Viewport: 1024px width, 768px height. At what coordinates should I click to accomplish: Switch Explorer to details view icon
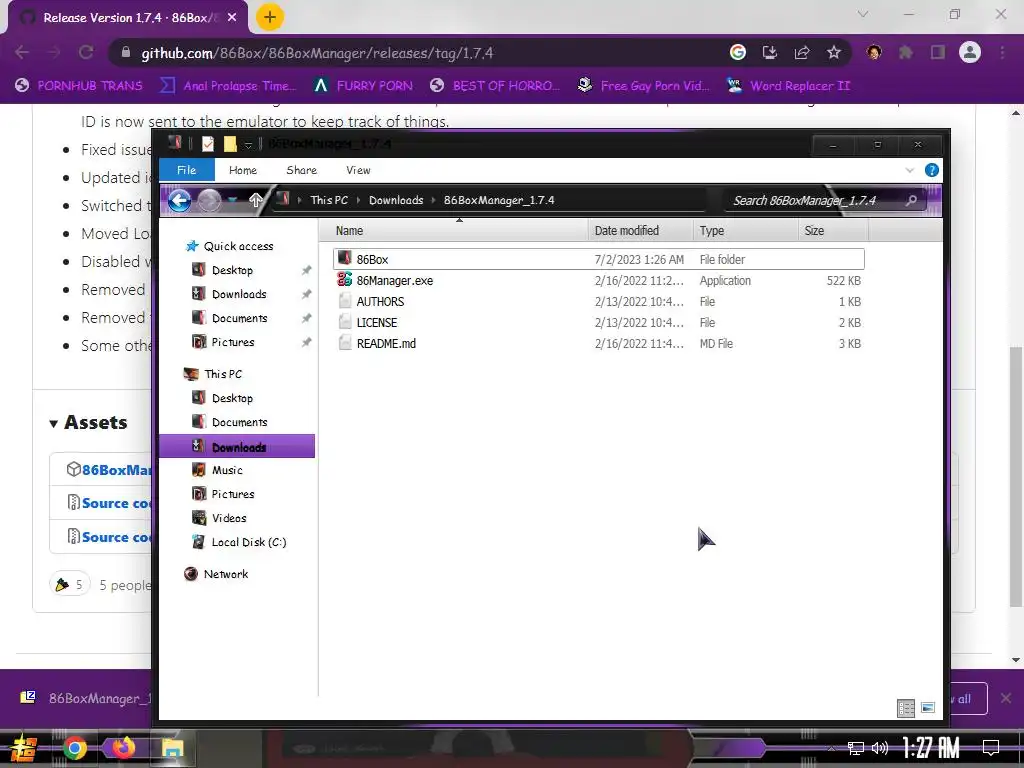click(x=906, y=708)
